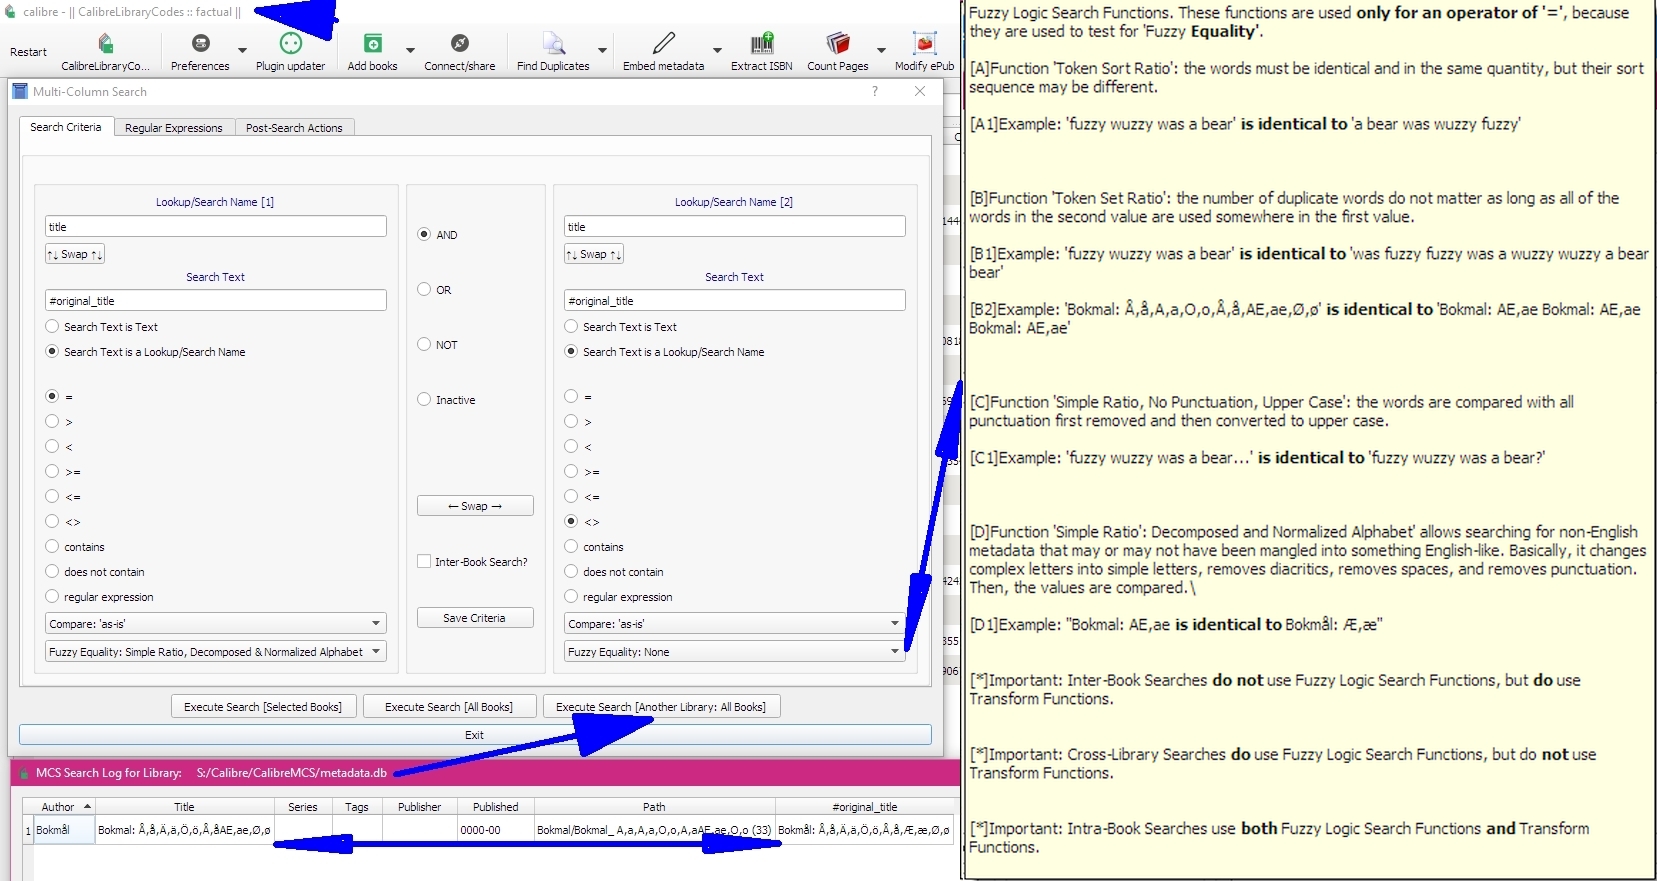1657x881 pixels.
Task: Click the Series column header
Action: [x=303, y=806]
